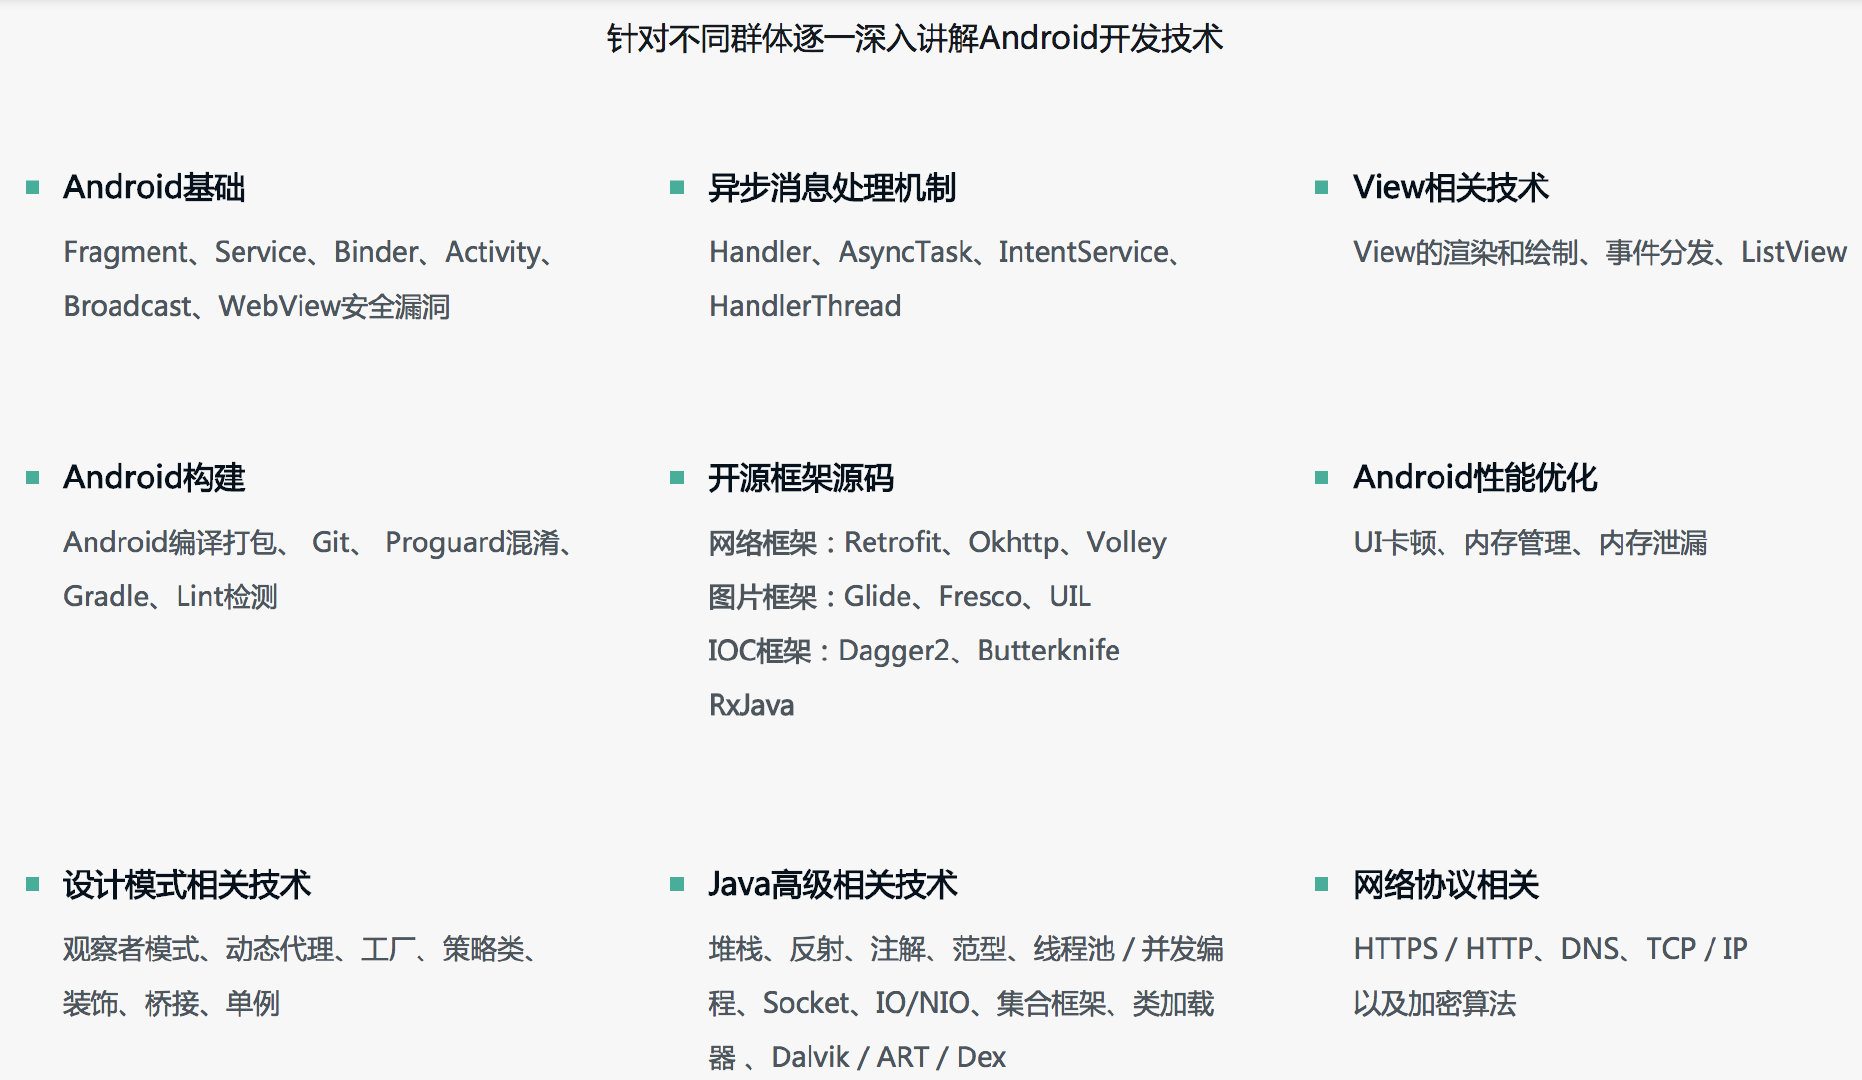Click the square bullet beside 开源框架源码
The height and width of the screenshot is (1080, 1862).
[678, 478]
